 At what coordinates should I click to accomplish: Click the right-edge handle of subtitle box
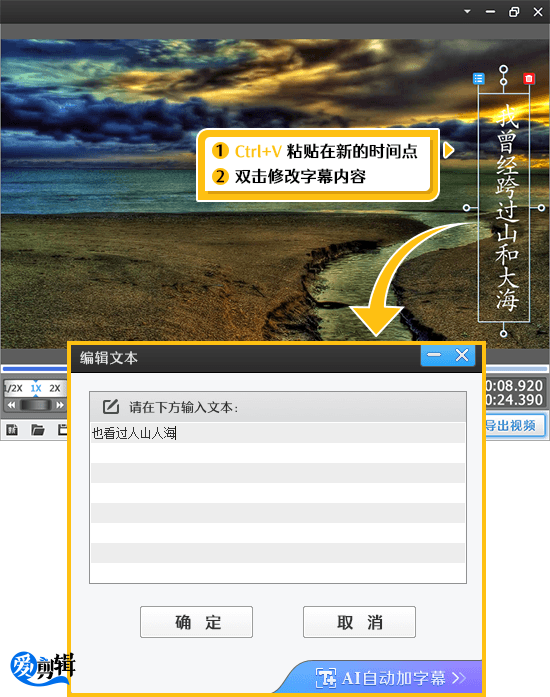(541, 208)
